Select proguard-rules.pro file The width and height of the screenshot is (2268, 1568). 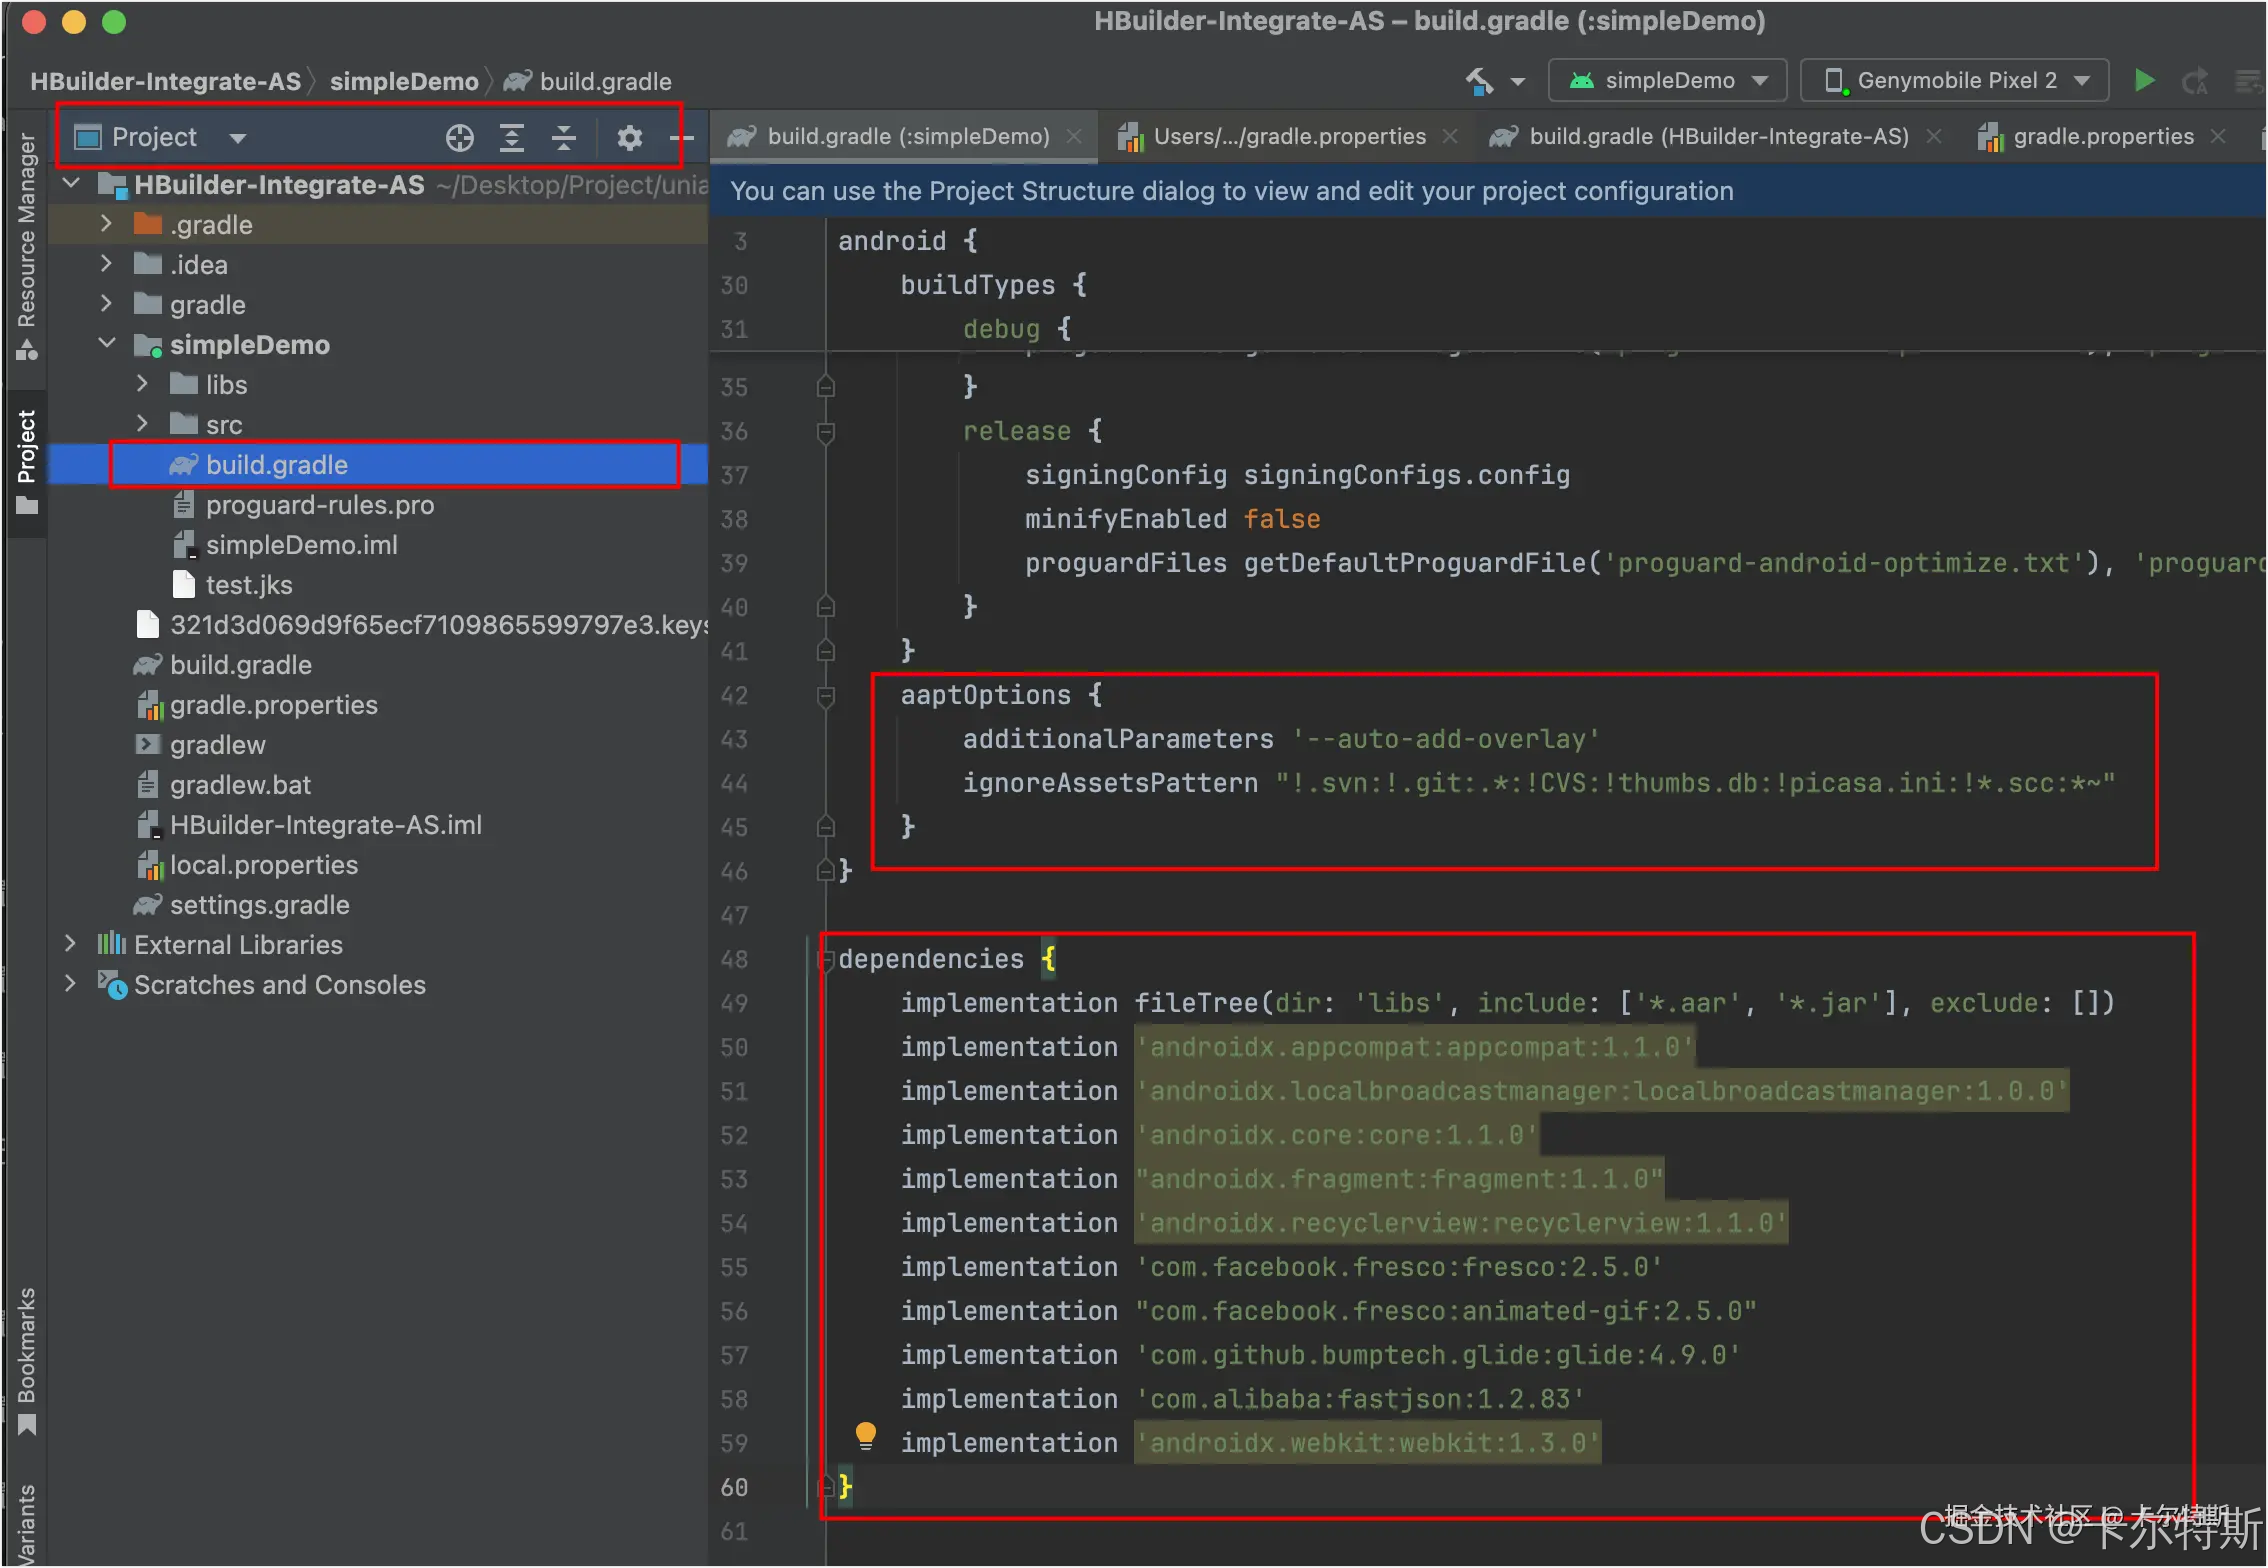click(x=378, y=505)
